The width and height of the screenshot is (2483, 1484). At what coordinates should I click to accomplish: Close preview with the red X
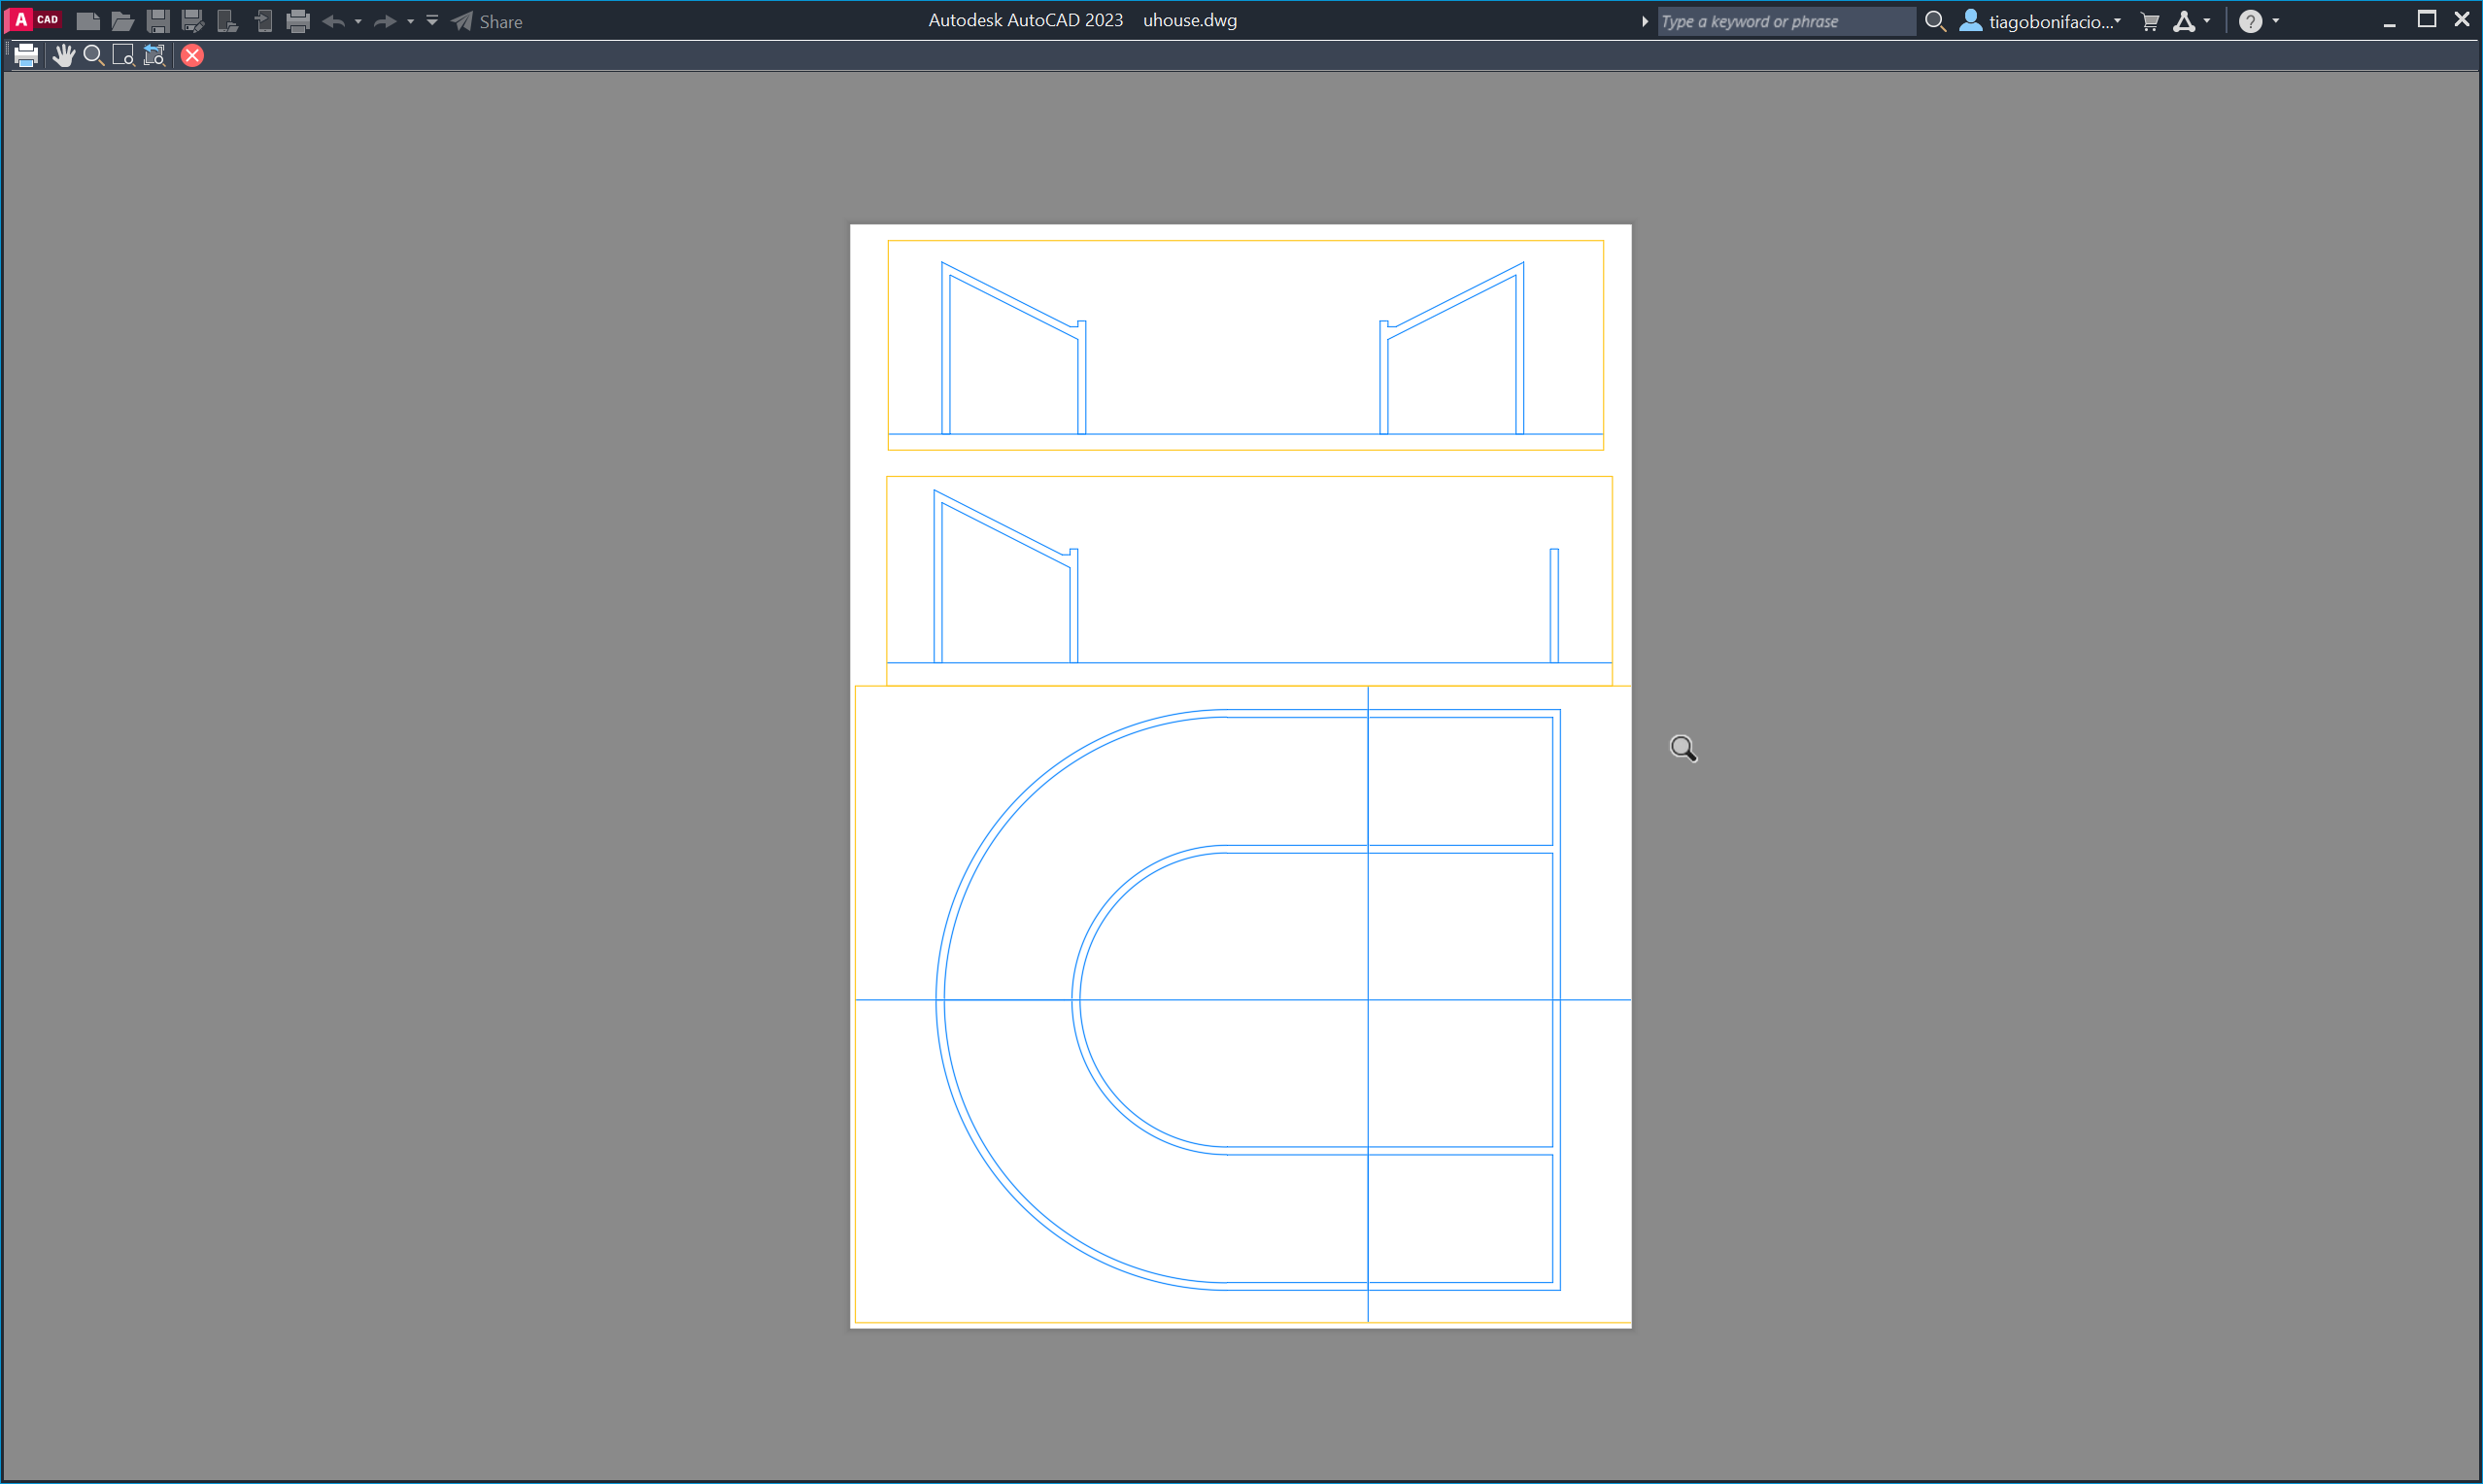pos(193,56)
